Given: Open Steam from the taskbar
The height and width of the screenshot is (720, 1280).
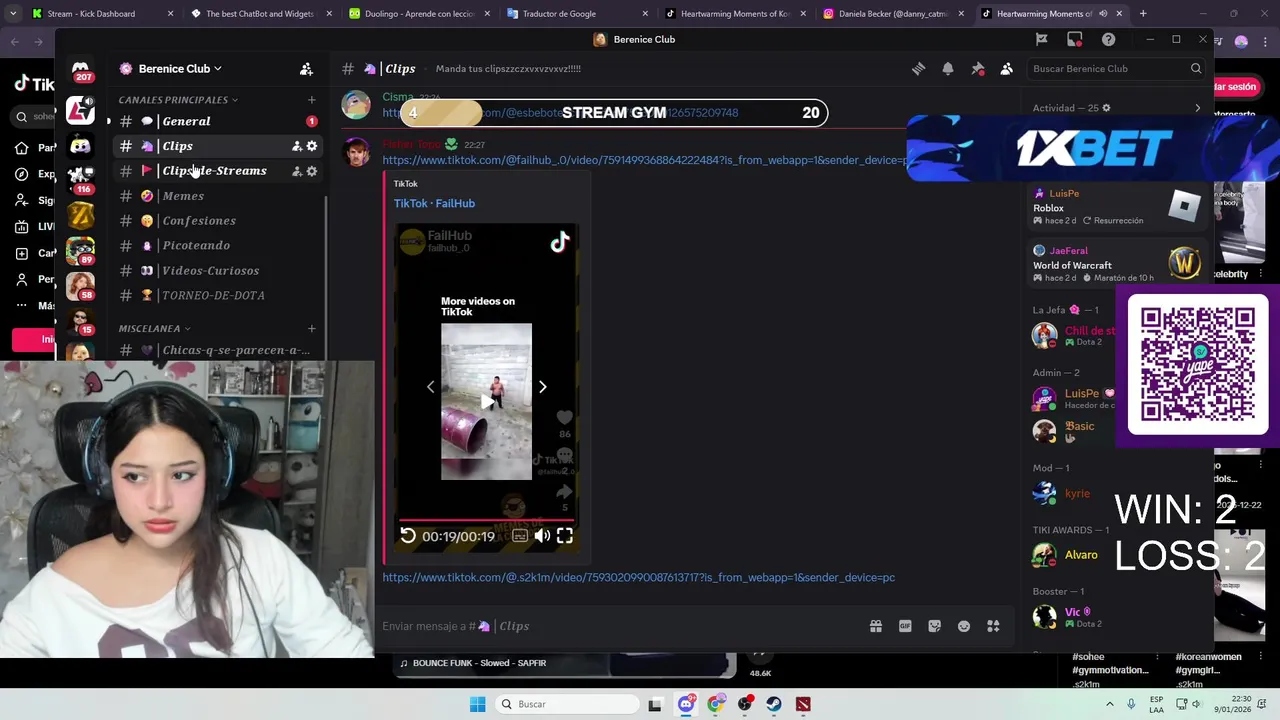Looking at the screenshot, I should [774, 704].
